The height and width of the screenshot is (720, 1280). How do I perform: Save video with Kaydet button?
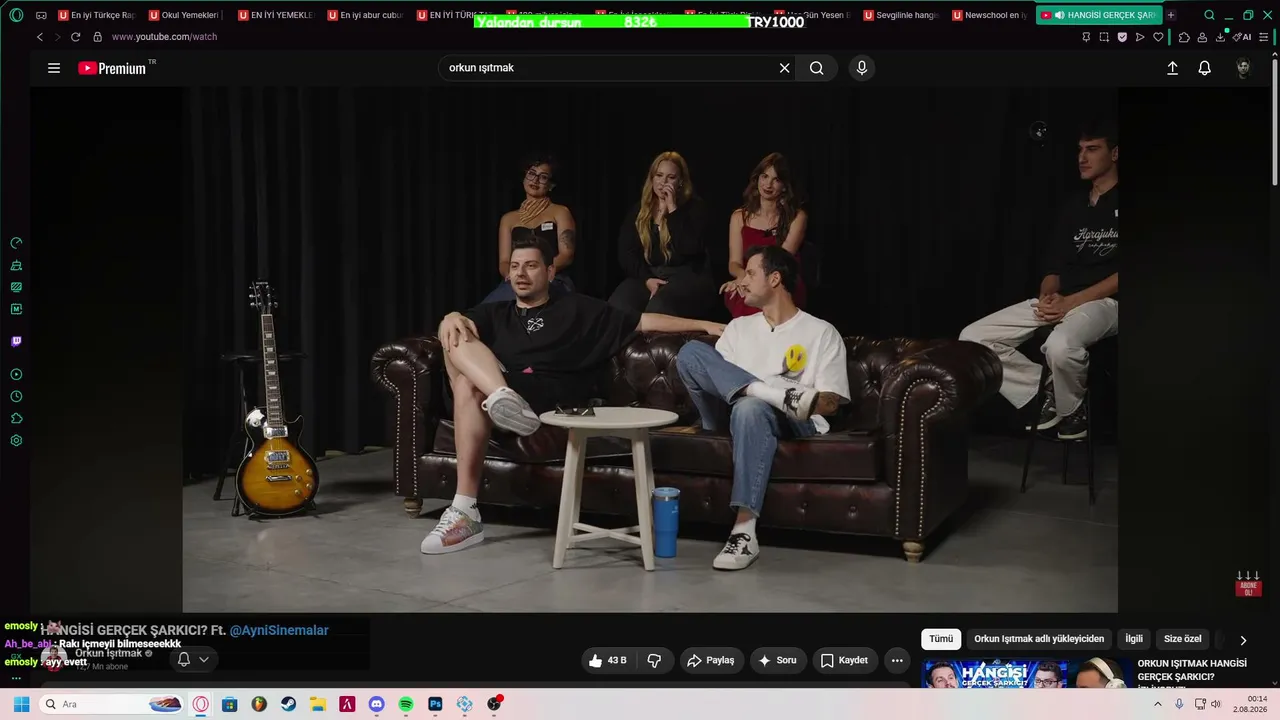click(x=845, y=660)
